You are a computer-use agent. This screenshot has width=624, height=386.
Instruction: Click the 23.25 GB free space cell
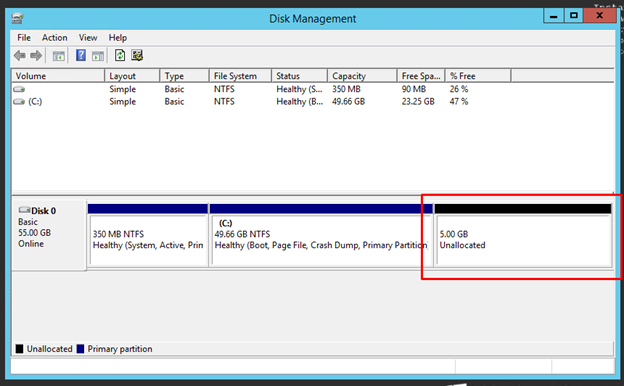click(x=418, y=101)
